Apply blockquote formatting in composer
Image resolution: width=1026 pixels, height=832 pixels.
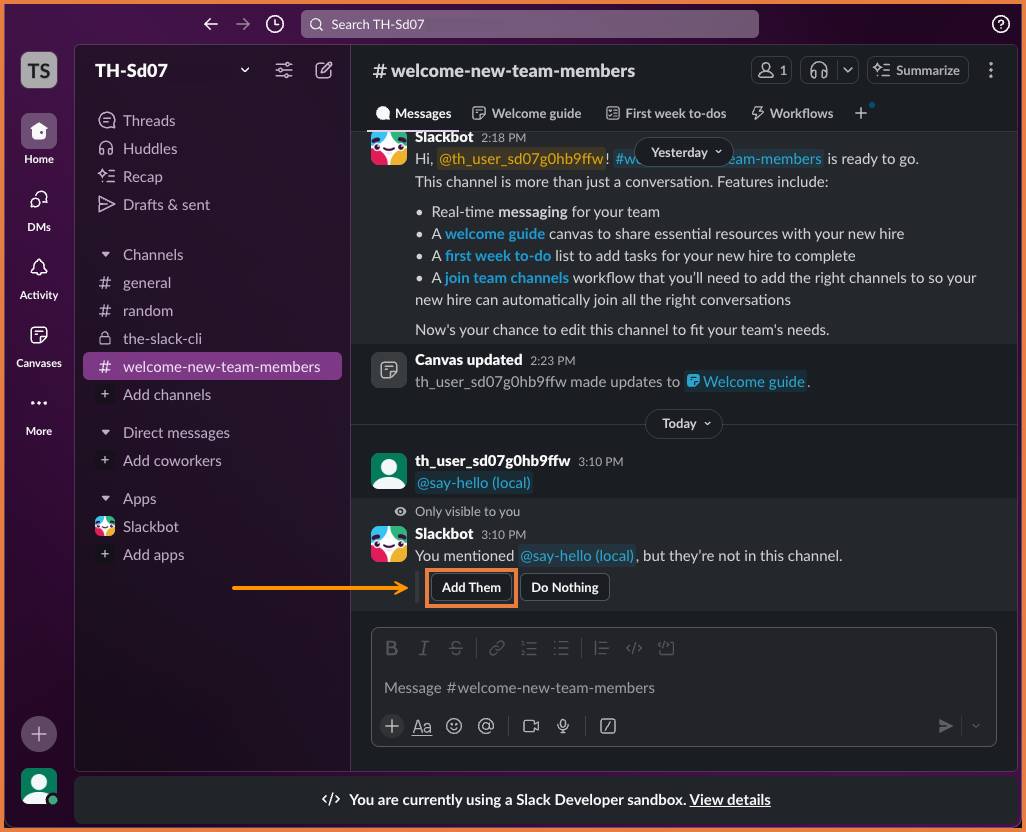(x=601, y=648)
